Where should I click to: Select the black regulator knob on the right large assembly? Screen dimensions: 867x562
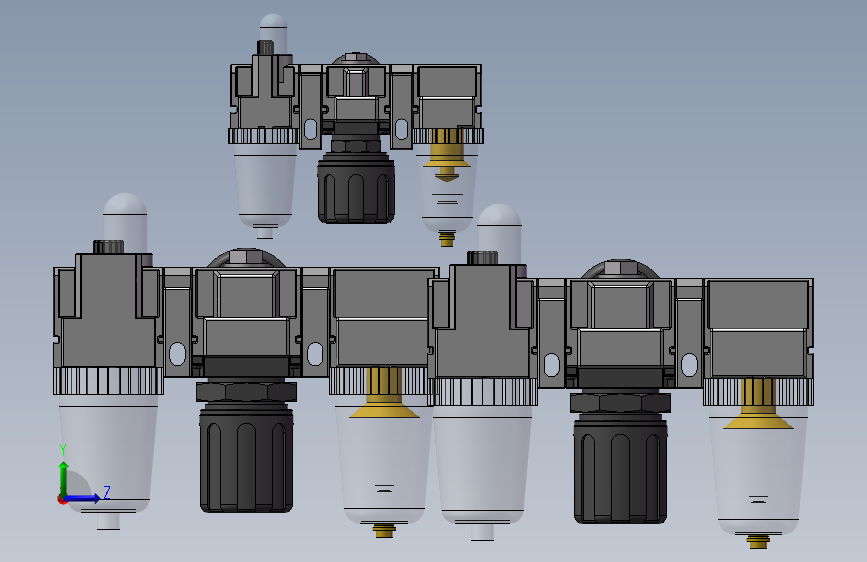[620, 469]
